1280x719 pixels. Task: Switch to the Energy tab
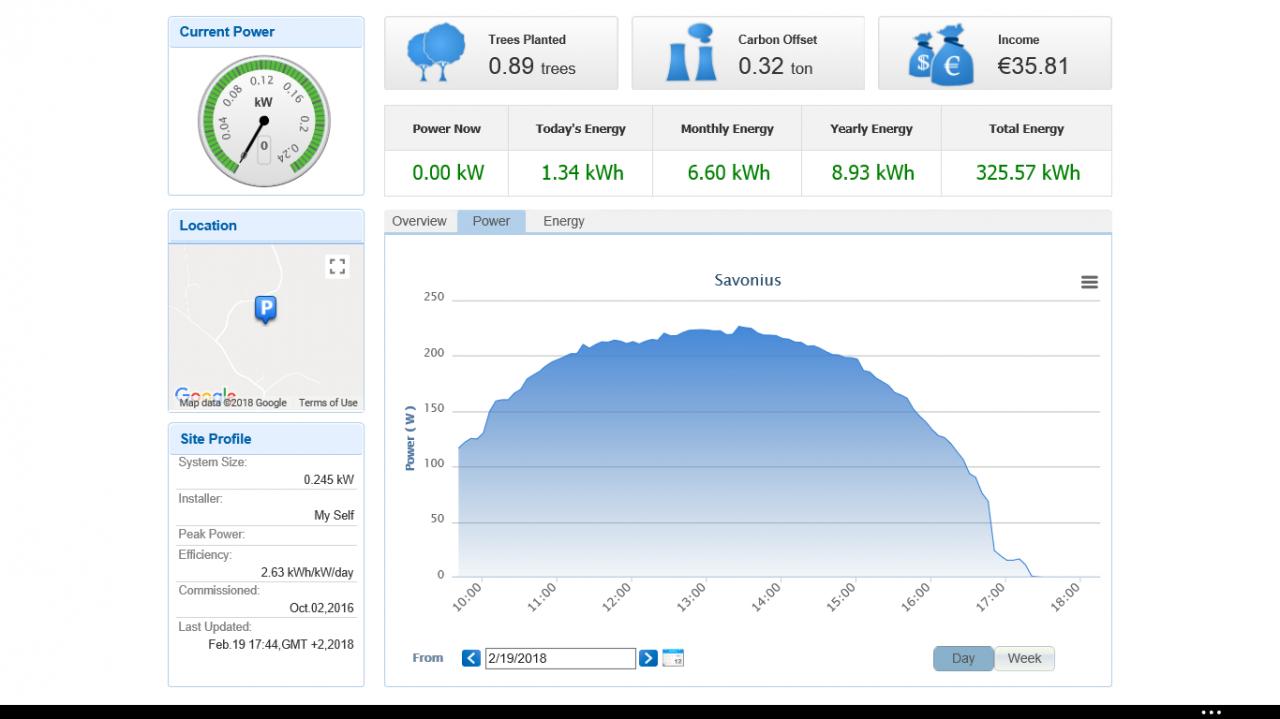point(564,221)
